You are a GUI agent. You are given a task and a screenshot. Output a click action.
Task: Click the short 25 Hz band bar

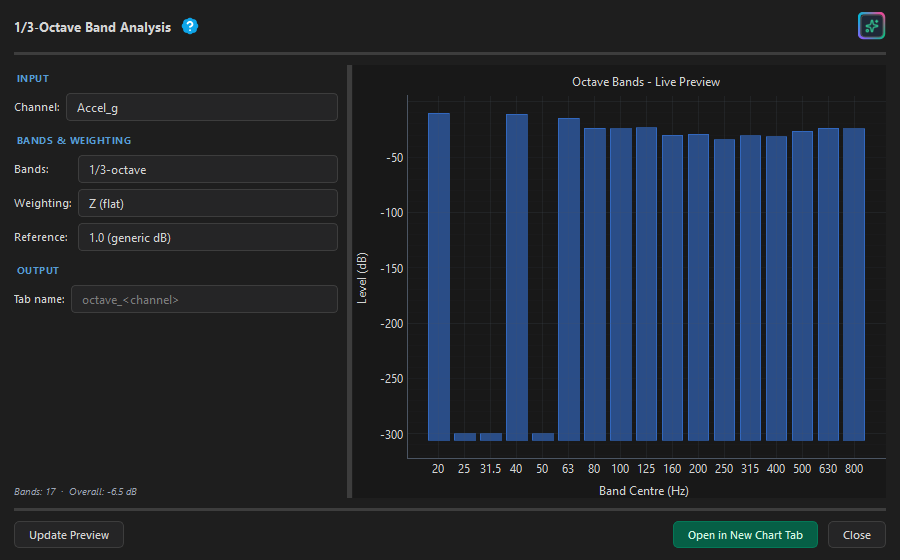point(465,437)
